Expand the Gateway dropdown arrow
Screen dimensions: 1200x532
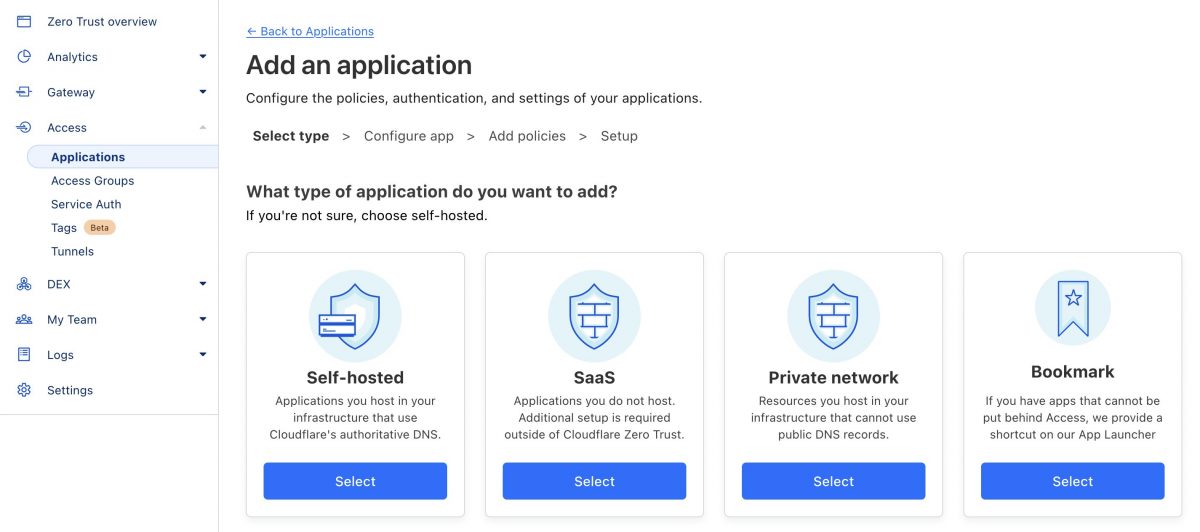click(203, 92)
